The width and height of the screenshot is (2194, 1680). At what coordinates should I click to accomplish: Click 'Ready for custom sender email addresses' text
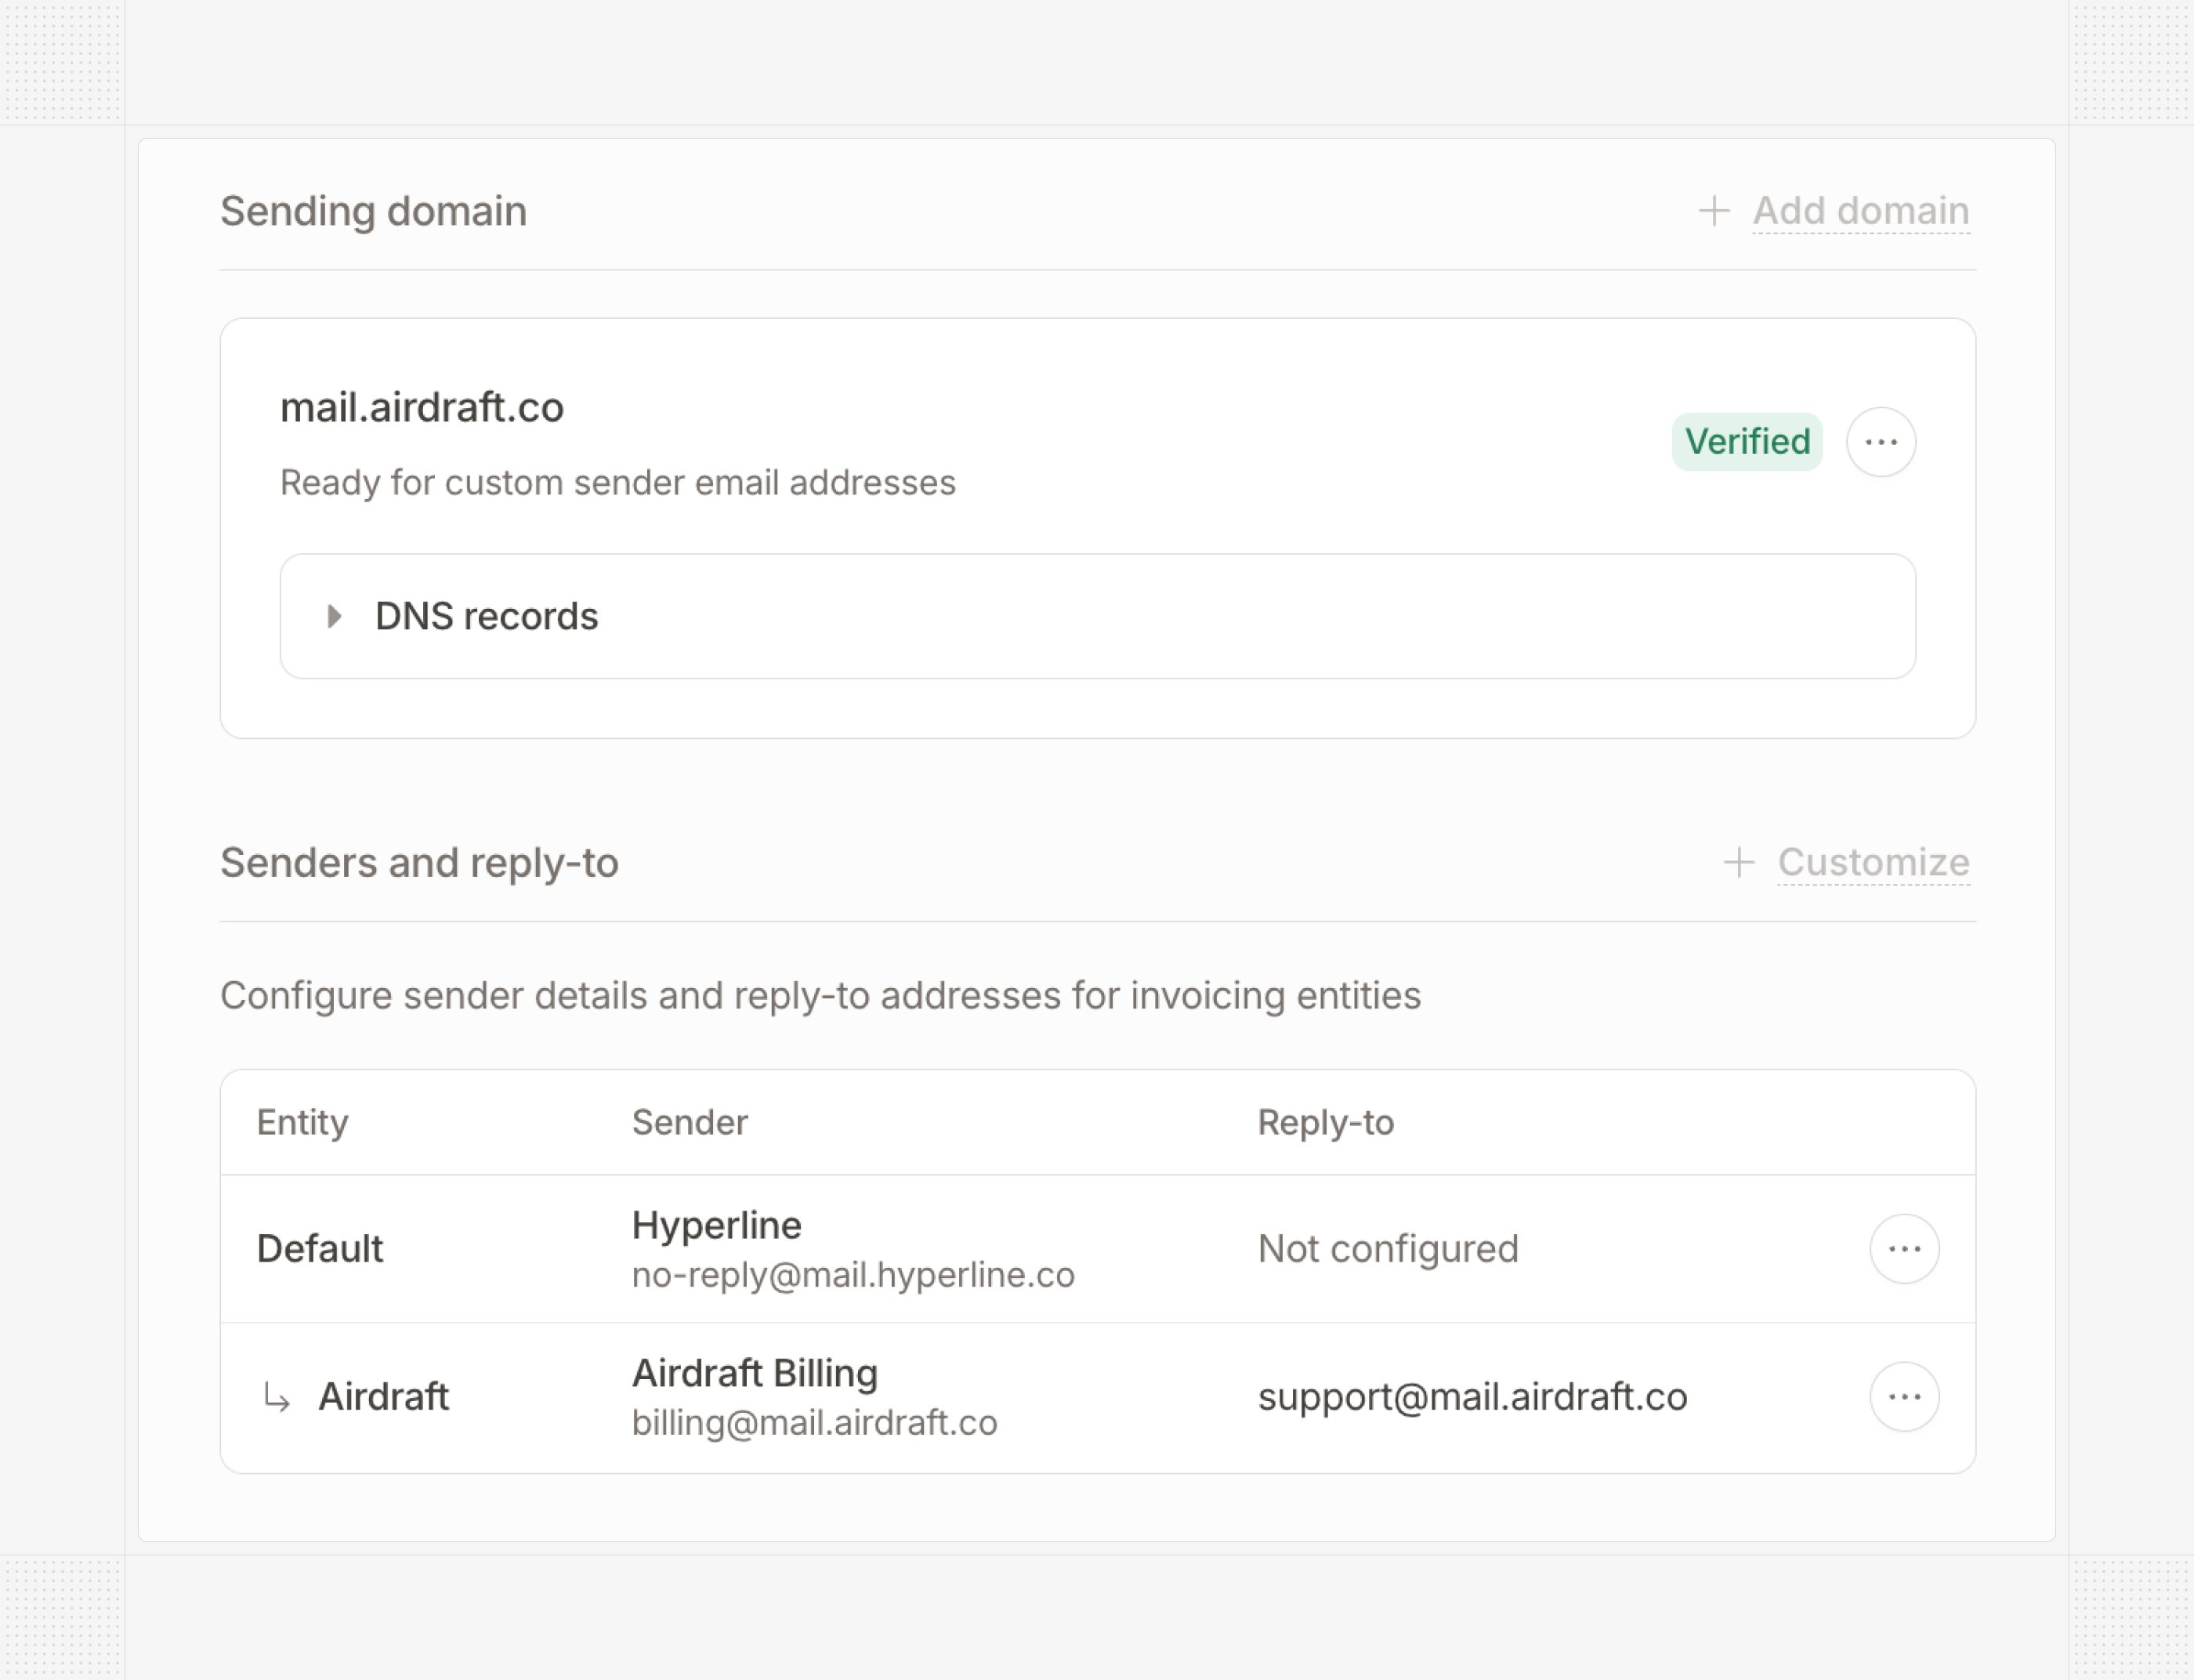(x=617, y=483)
